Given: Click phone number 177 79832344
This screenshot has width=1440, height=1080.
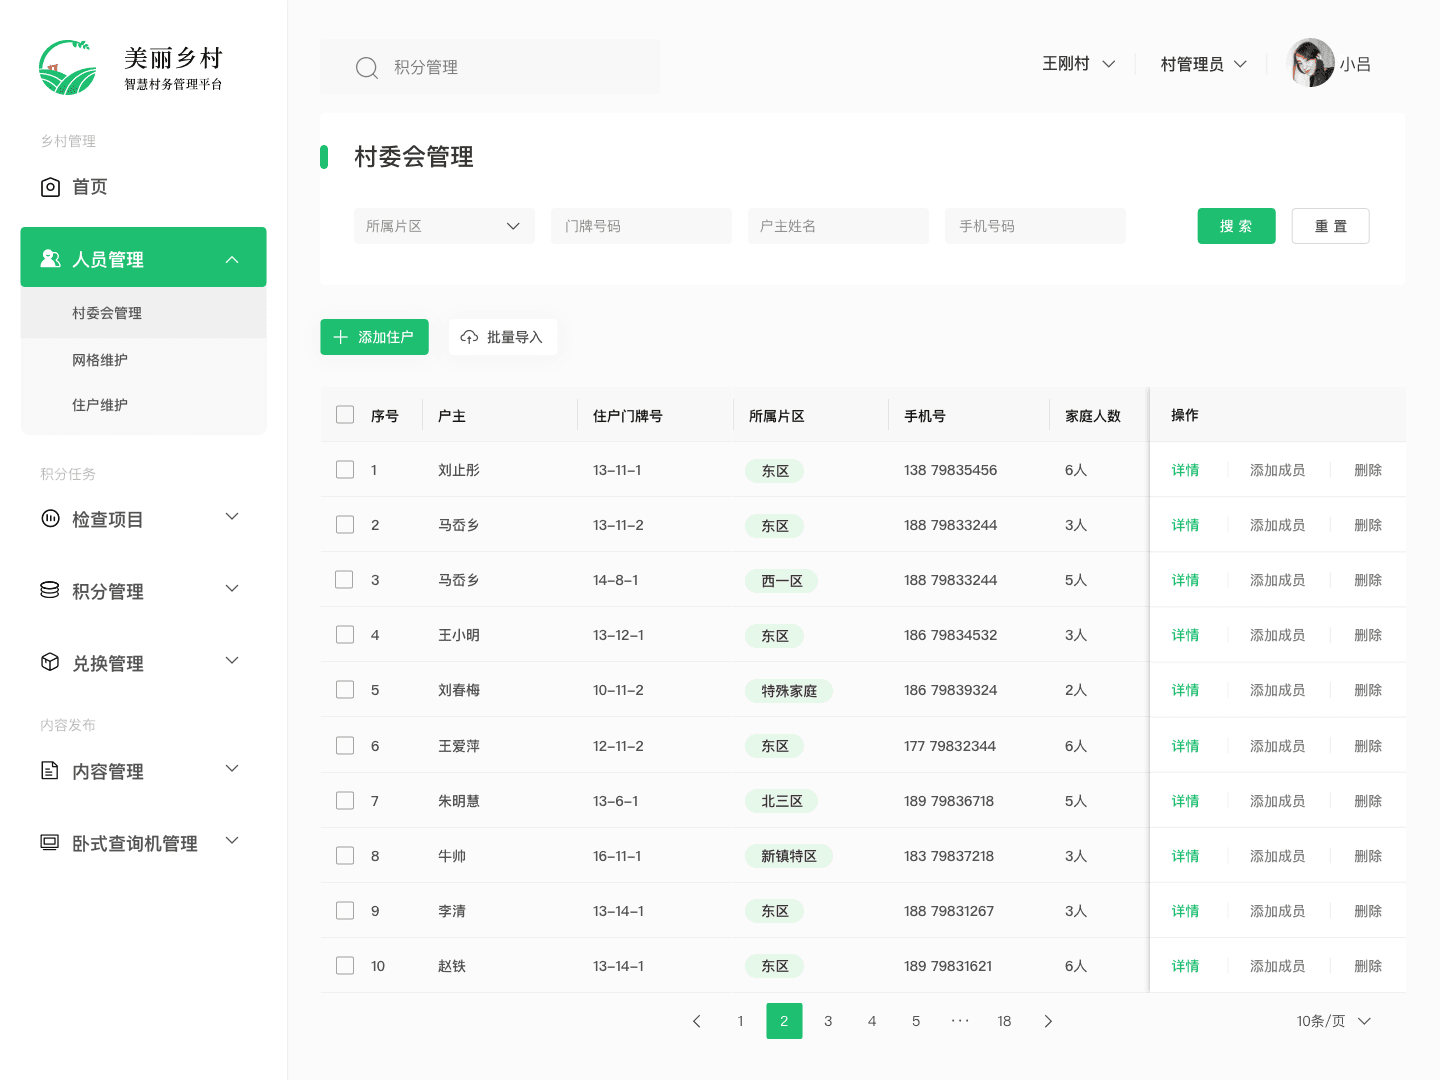Looking at the screenshot, I should pos(950,746).
